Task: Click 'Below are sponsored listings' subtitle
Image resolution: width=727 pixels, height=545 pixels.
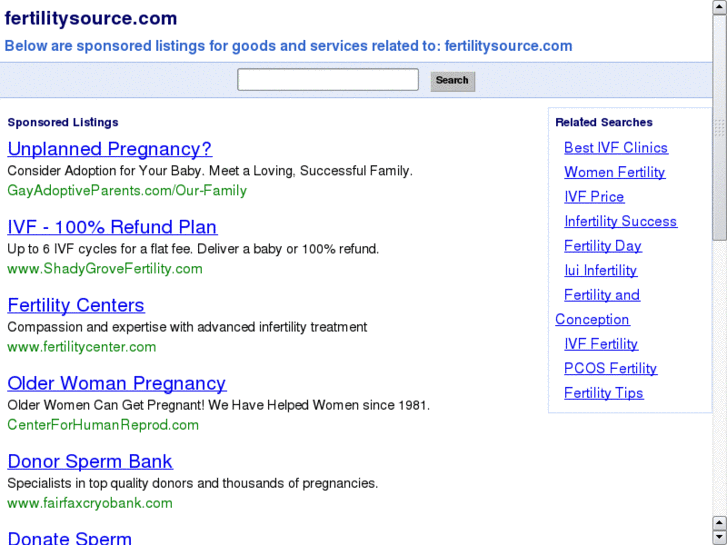Action: [288, 46]
